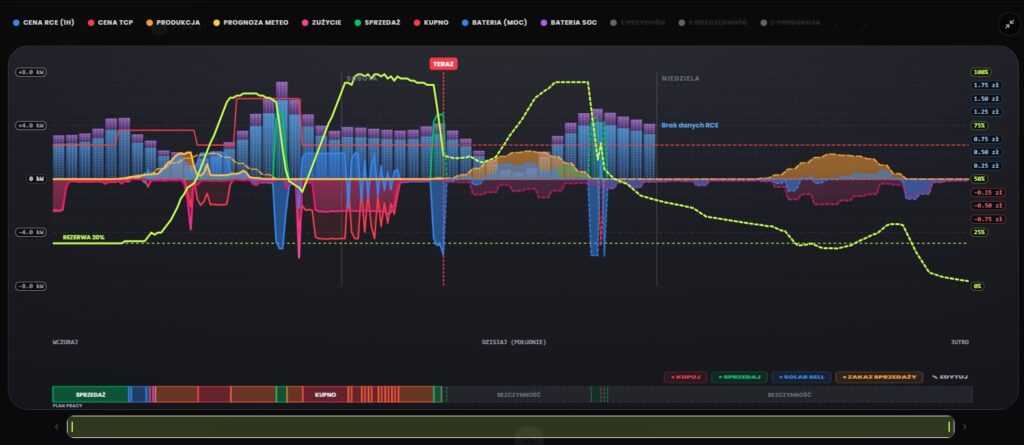The image size is (1024, 445).
Task: Hide the BATERIA (MOC) series
Action: 496,22
